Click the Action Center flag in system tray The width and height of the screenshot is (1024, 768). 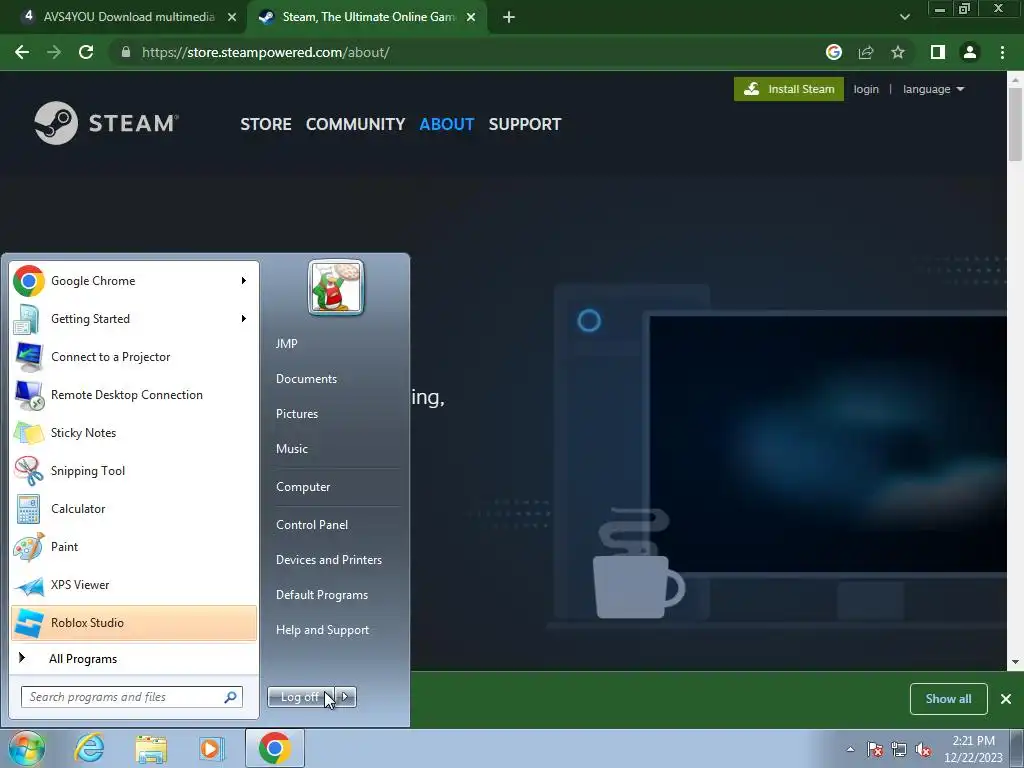874,749
